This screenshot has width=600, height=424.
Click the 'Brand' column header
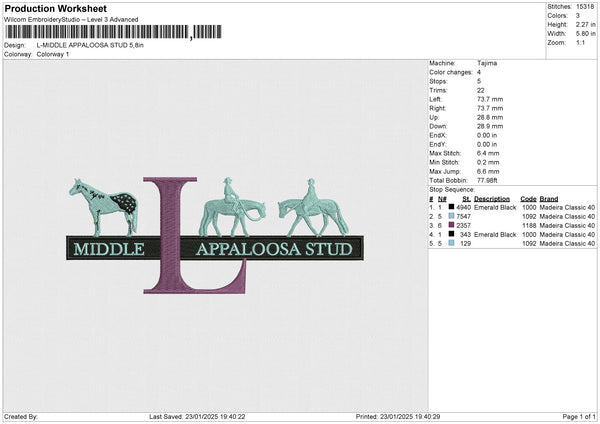[549, 199]
